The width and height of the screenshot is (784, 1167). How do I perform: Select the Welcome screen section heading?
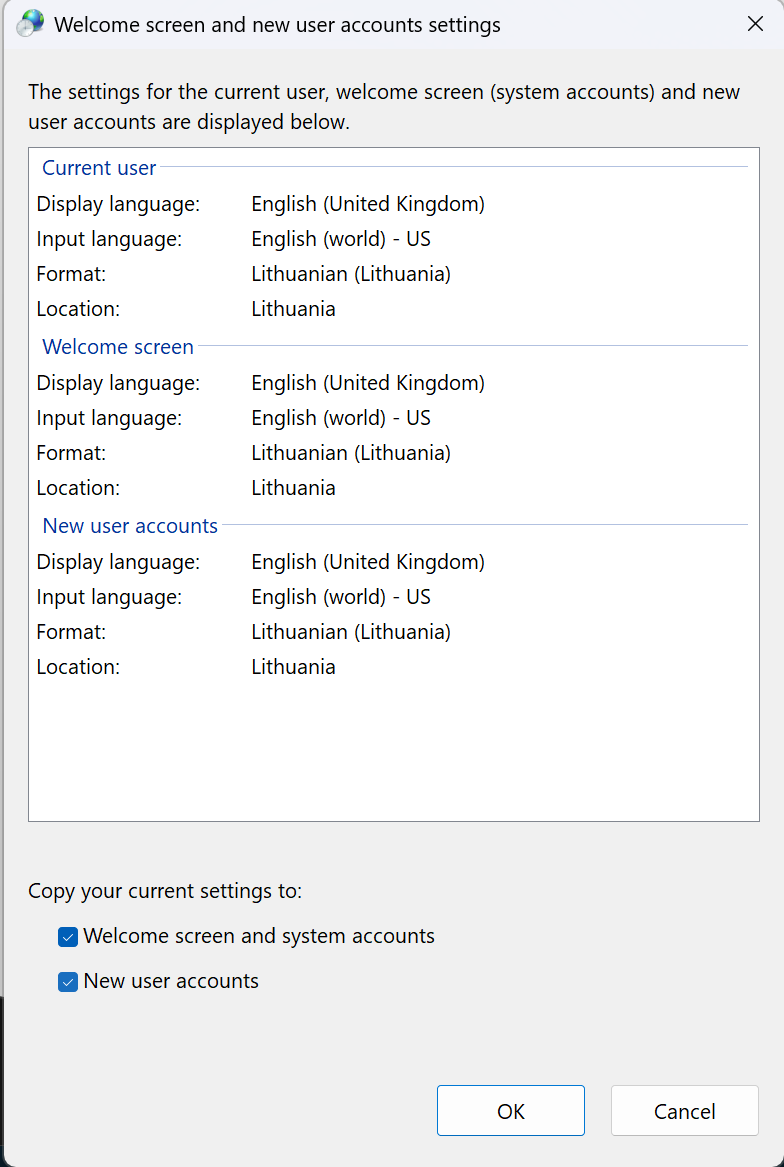(118, 347)
